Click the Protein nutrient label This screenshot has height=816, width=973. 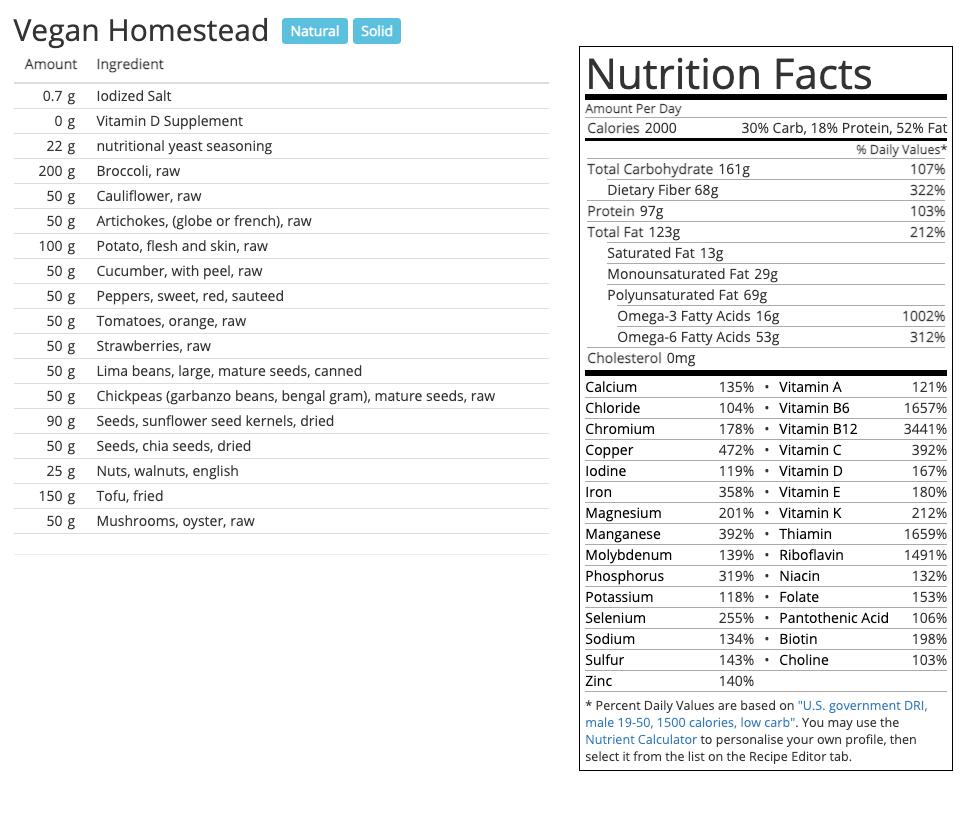(611, 211)
